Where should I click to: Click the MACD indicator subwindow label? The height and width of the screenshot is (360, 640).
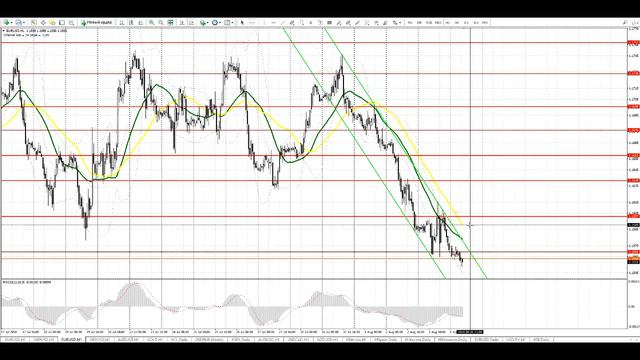coord(27,282)
